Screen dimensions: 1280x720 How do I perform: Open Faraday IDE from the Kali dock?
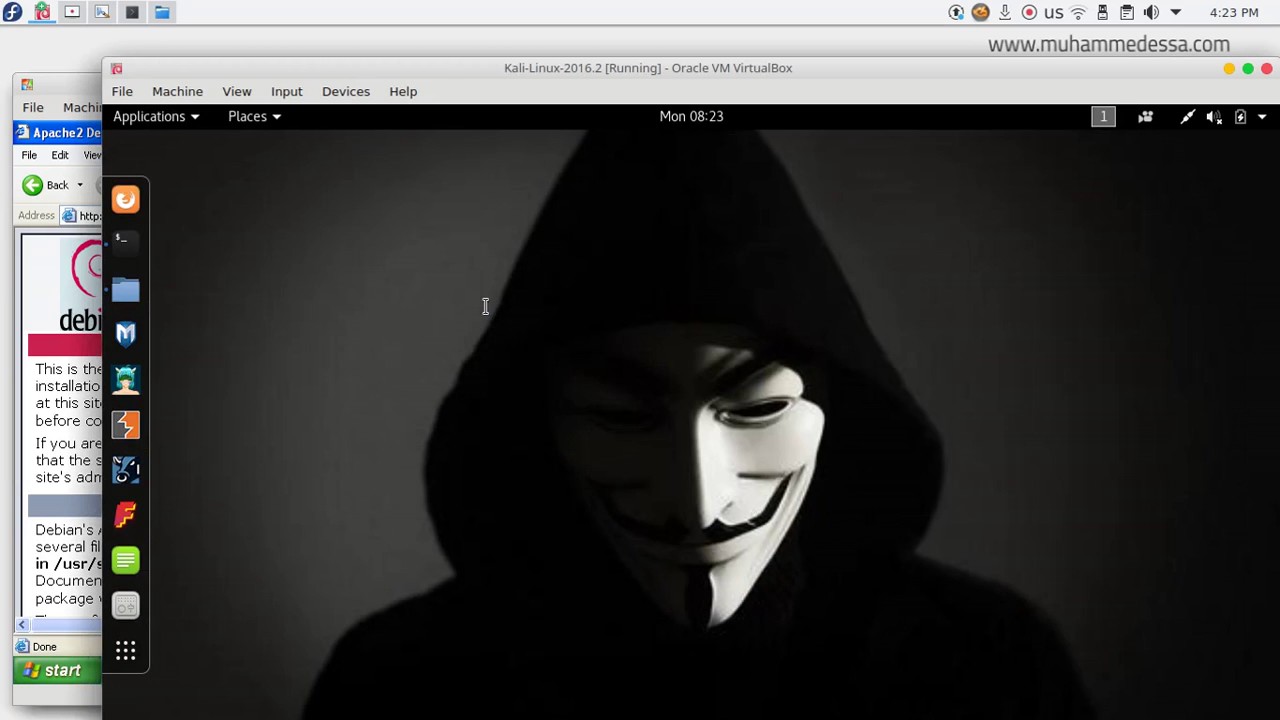coord(126,515)
